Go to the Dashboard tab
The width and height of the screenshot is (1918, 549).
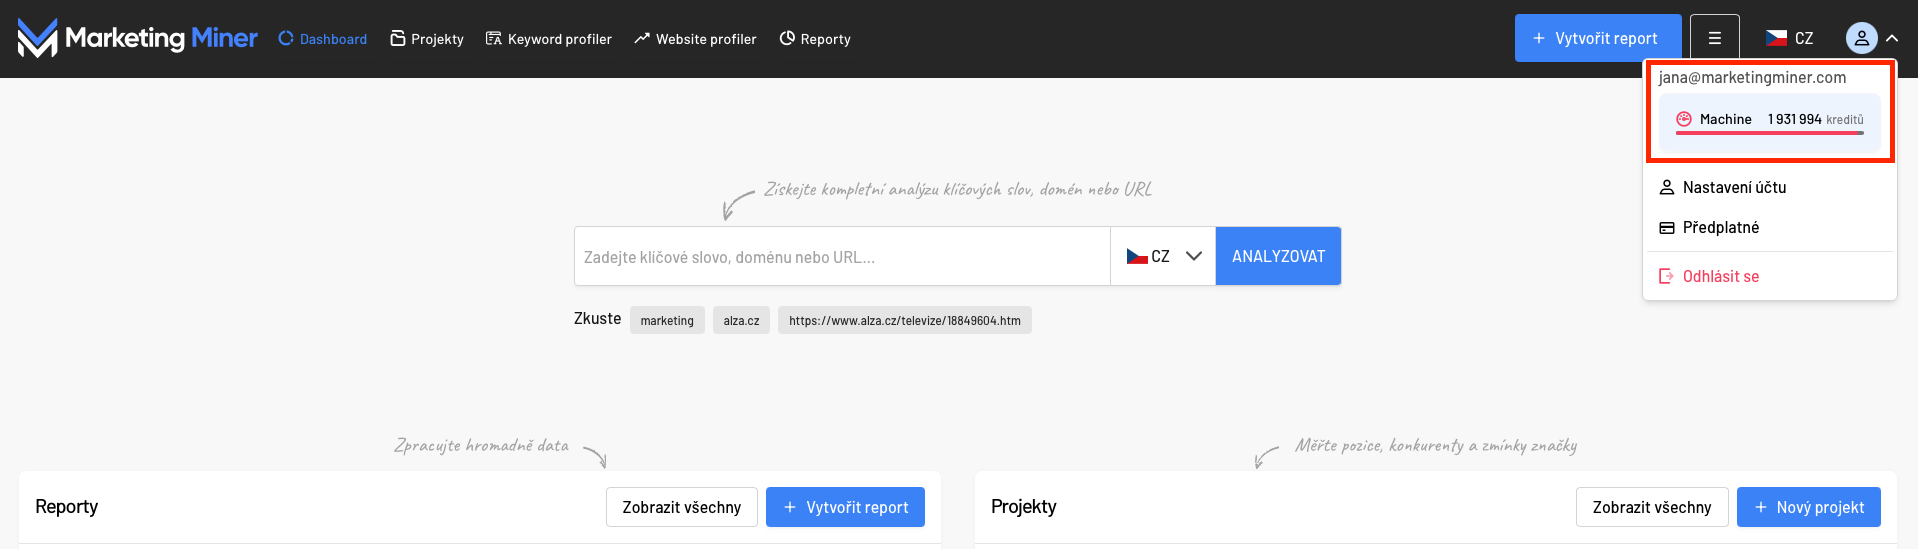pyautogui.click(x=322, y=39)
